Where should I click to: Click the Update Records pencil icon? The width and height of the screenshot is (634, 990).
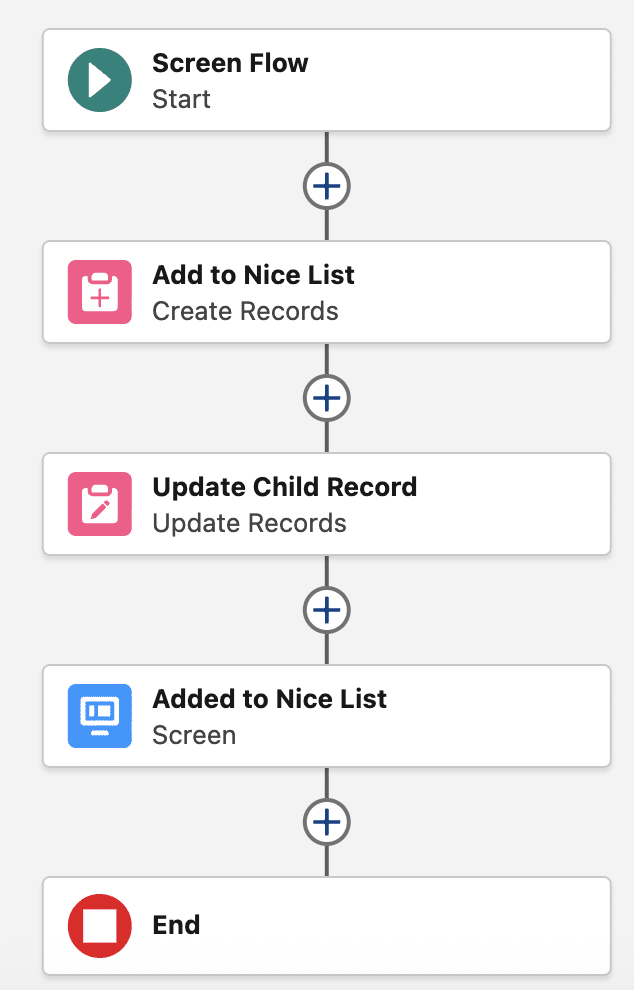point(100,504)
